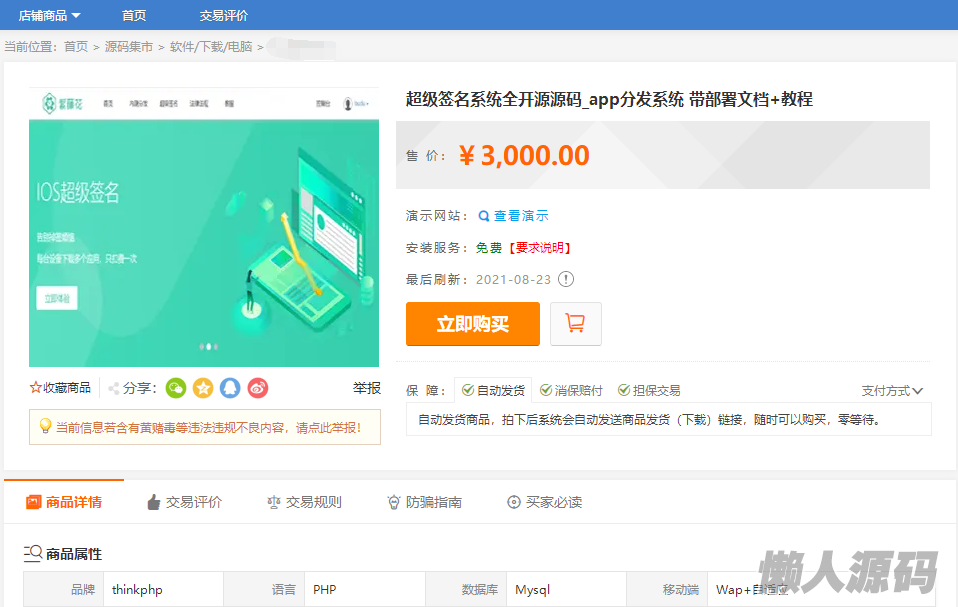
Task: Select the 担保交易 guarantee tab
Action: (649, 390)
